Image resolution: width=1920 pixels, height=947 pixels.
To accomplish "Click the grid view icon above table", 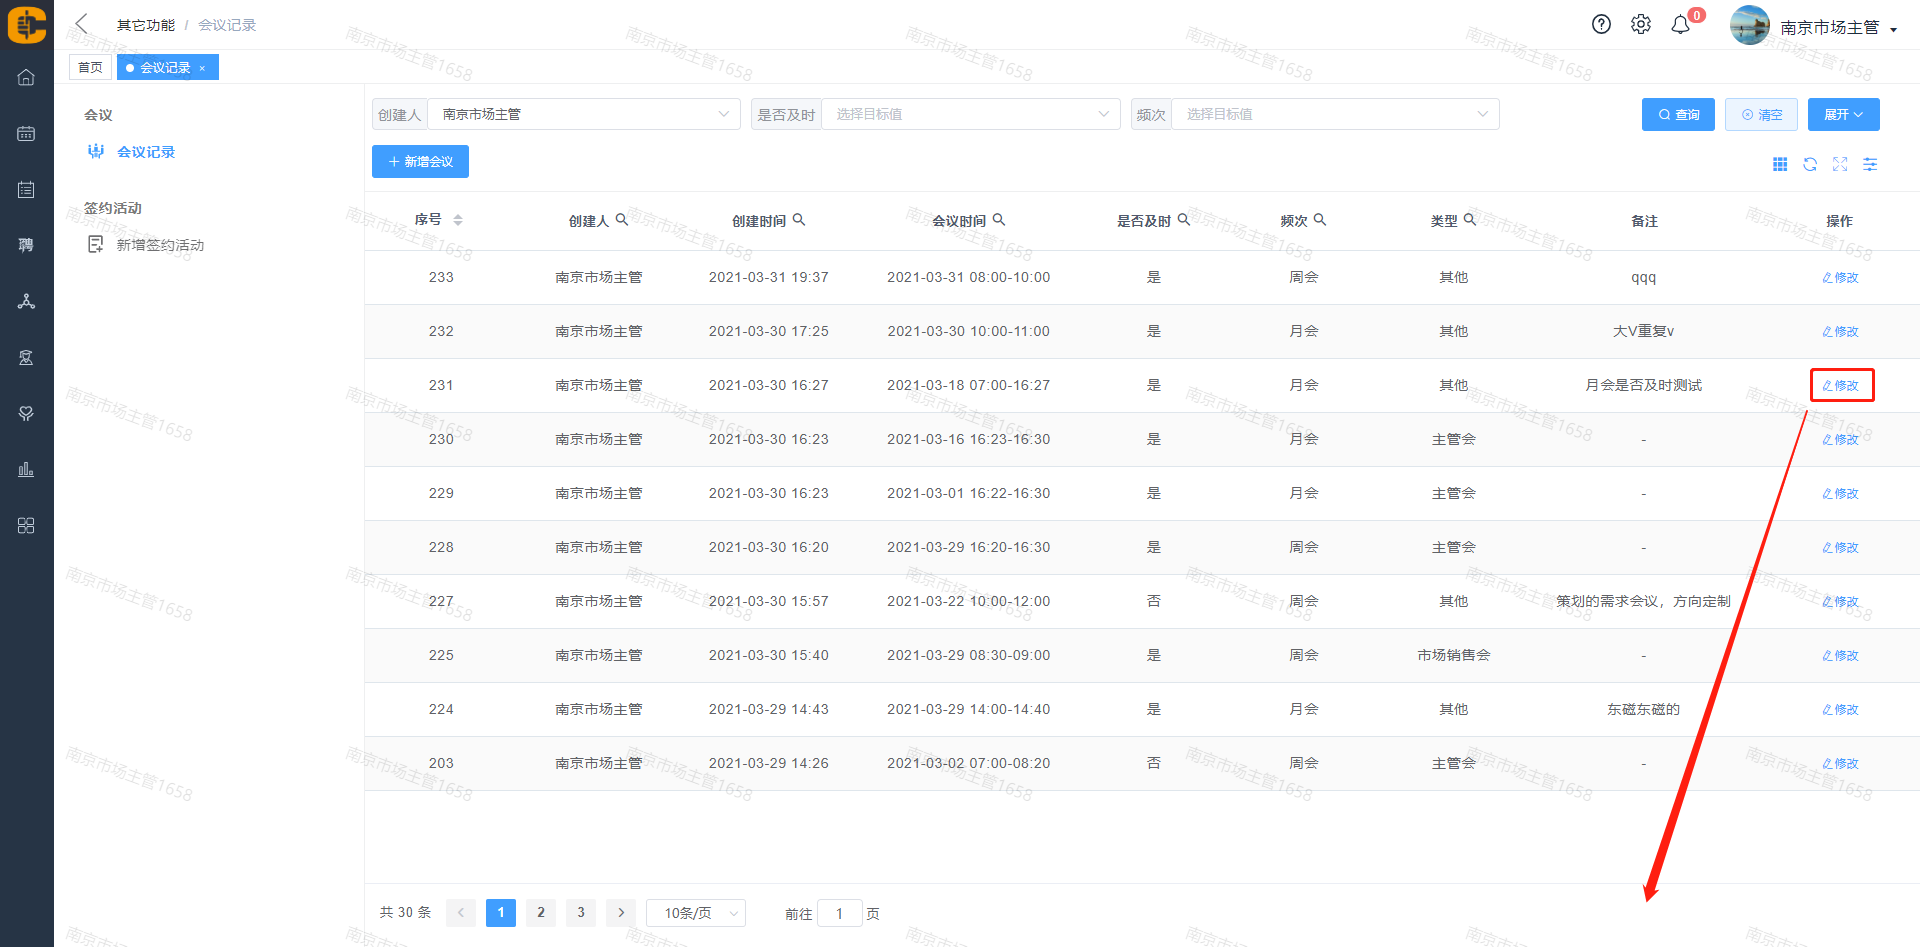I will [1780, 164].
